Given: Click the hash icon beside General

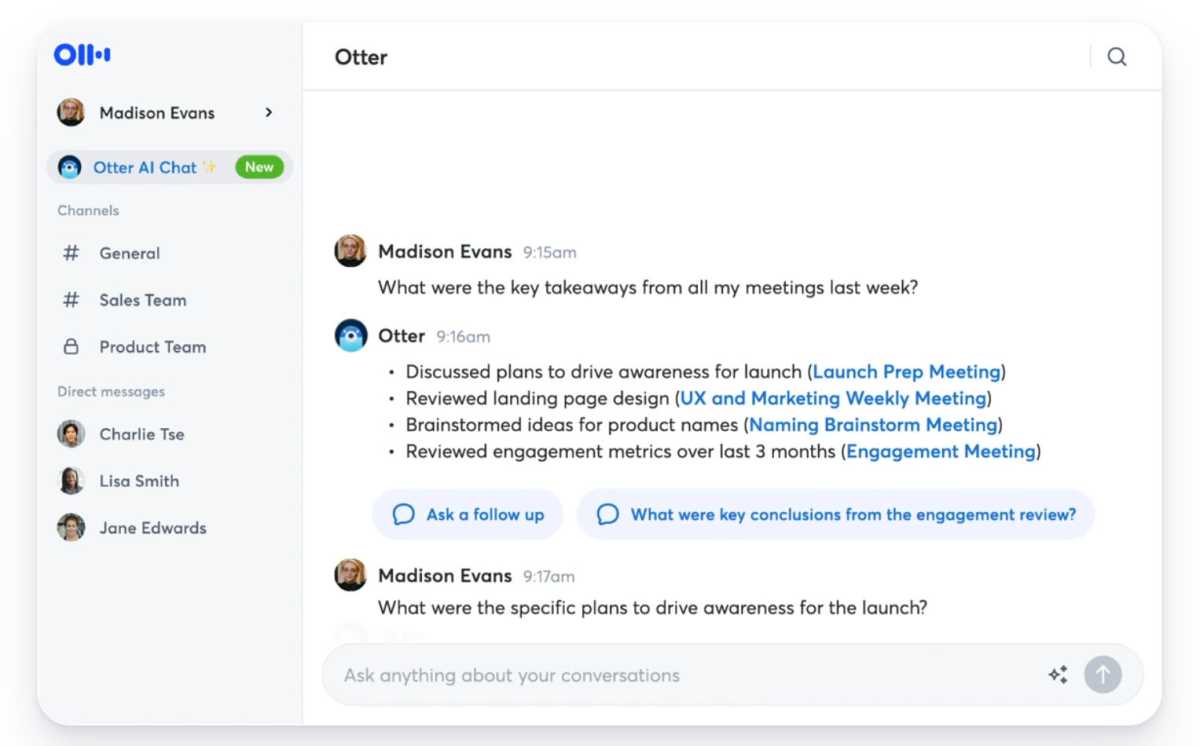Looking at the screenshot, I should (x=71, y=253).
